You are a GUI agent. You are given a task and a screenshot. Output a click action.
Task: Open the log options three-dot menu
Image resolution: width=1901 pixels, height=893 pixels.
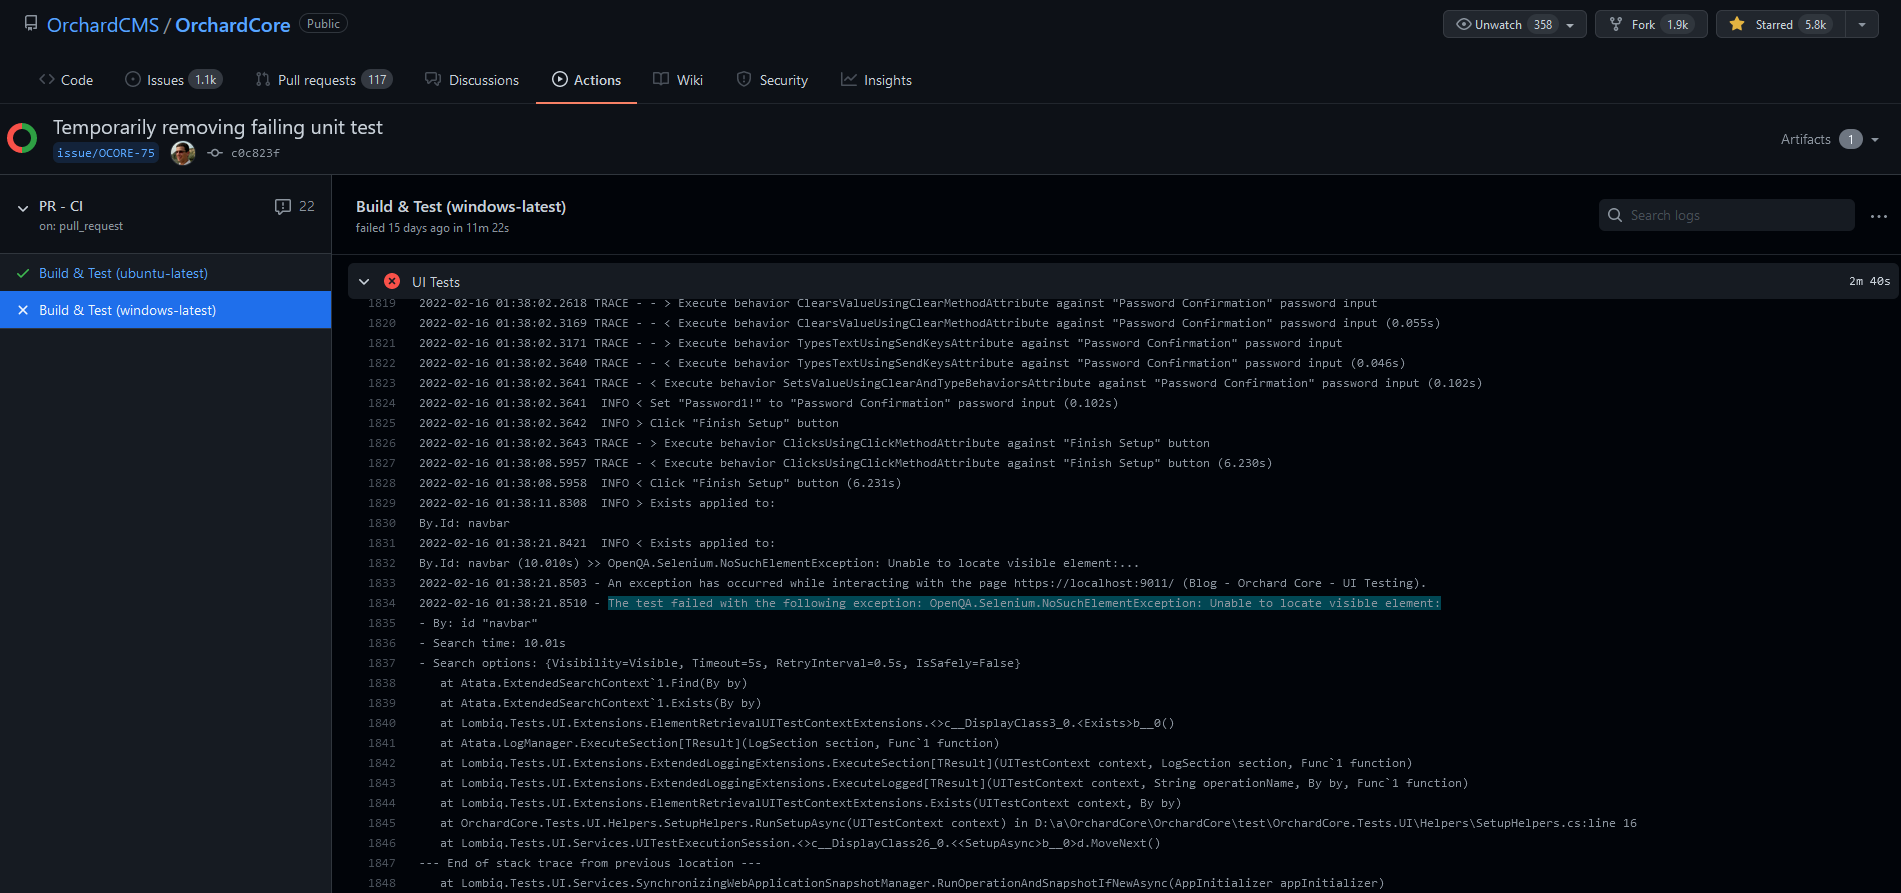pyautogui.click(x=1879, y=216)
